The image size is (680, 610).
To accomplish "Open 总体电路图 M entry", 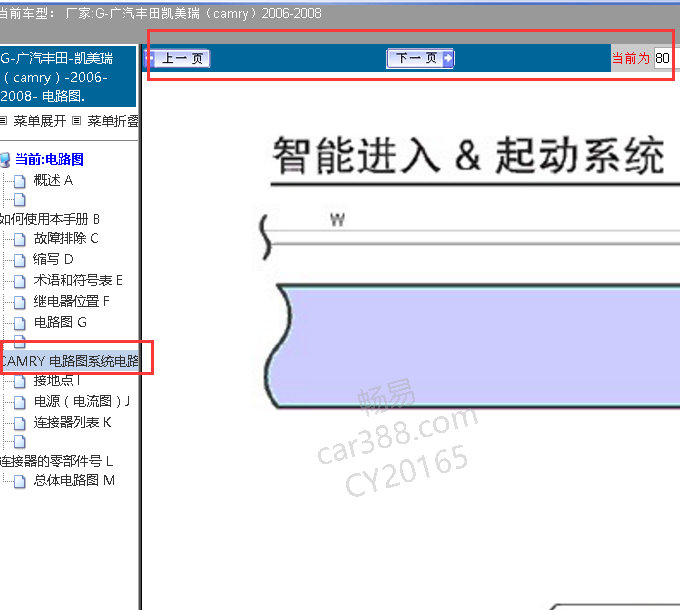I will [x=74, y=480].
